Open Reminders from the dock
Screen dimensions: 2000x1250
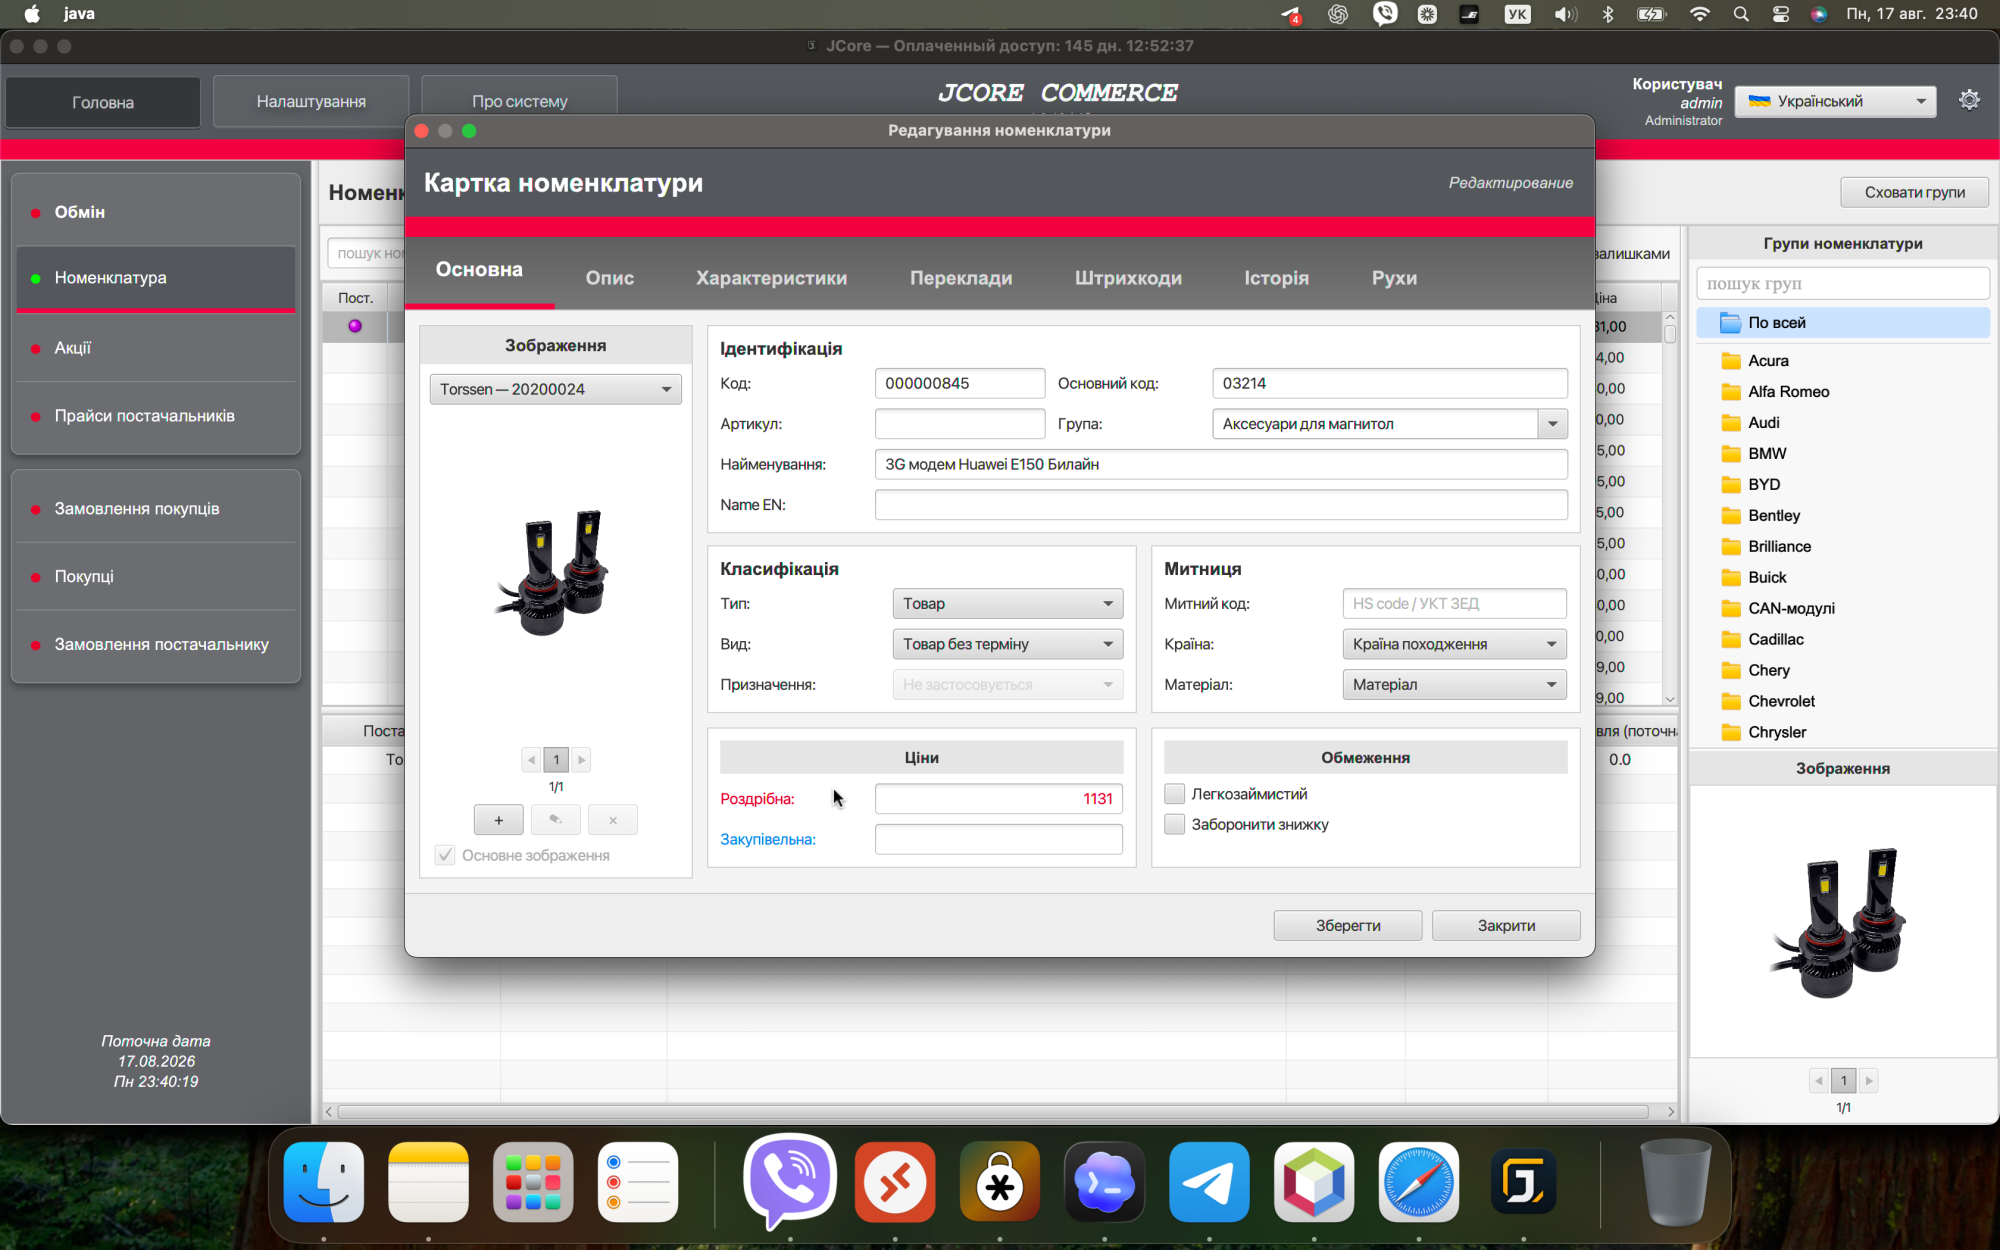coord(638,1182)
